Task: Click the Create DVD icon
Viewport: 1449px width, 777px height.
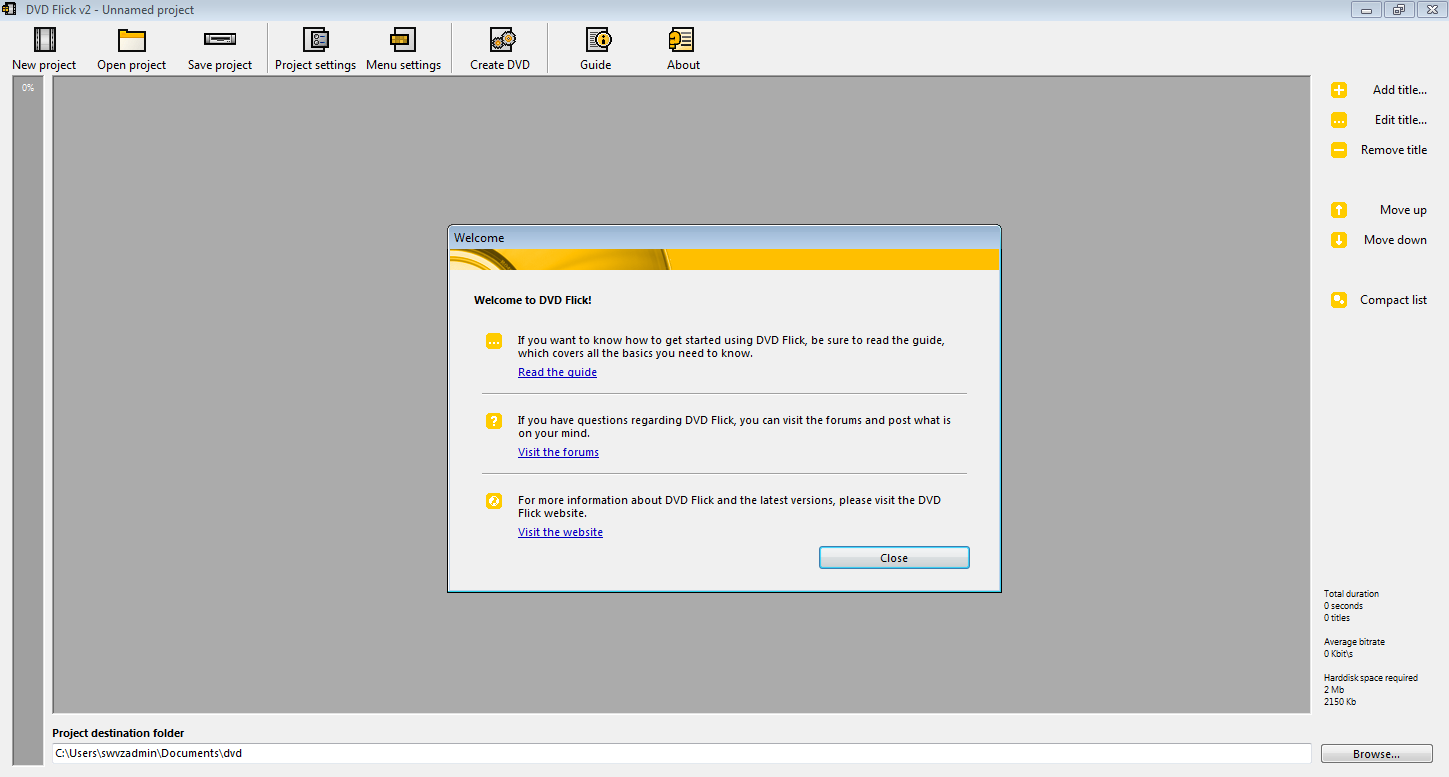Action: [501, 40]
